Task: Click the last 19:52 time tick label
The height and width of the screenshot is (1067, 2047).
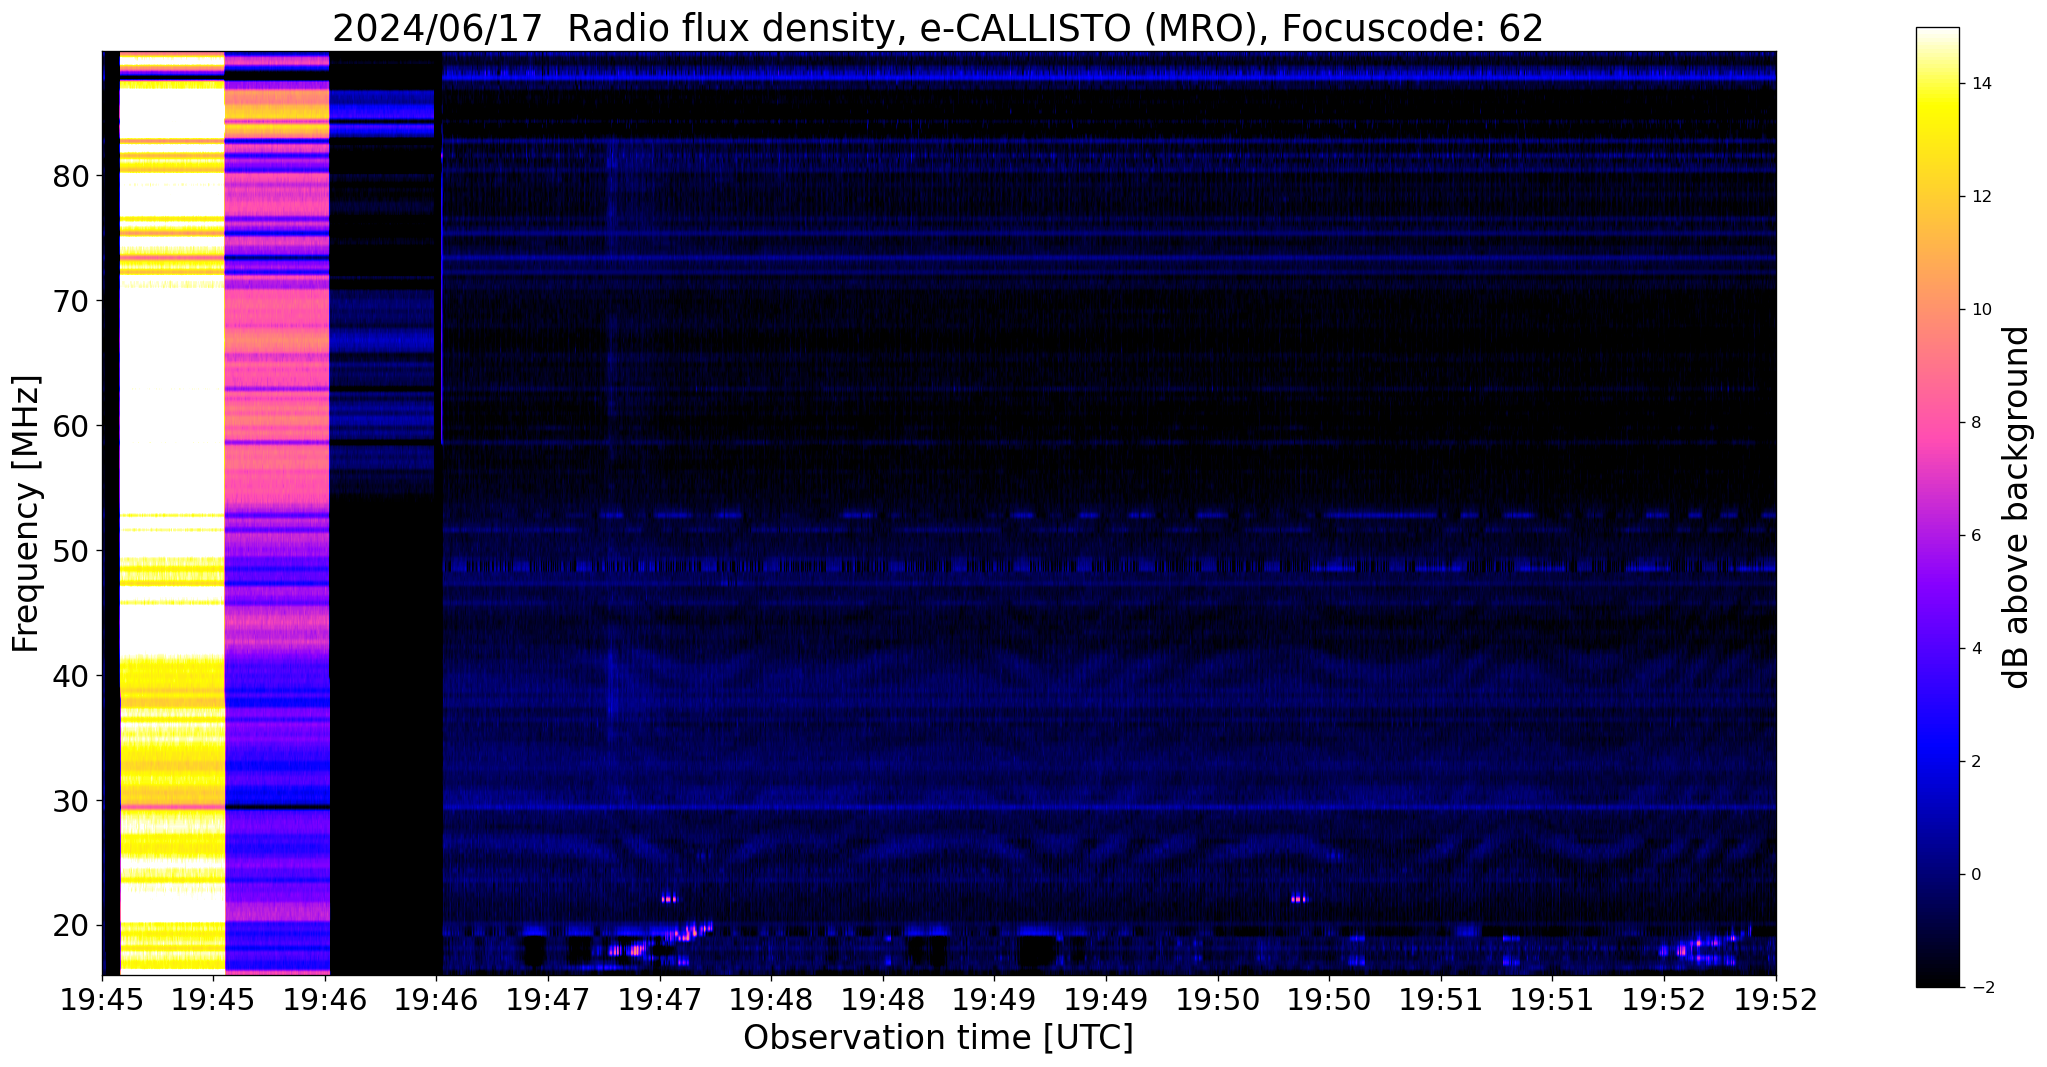Action: click(1775, 1000)
